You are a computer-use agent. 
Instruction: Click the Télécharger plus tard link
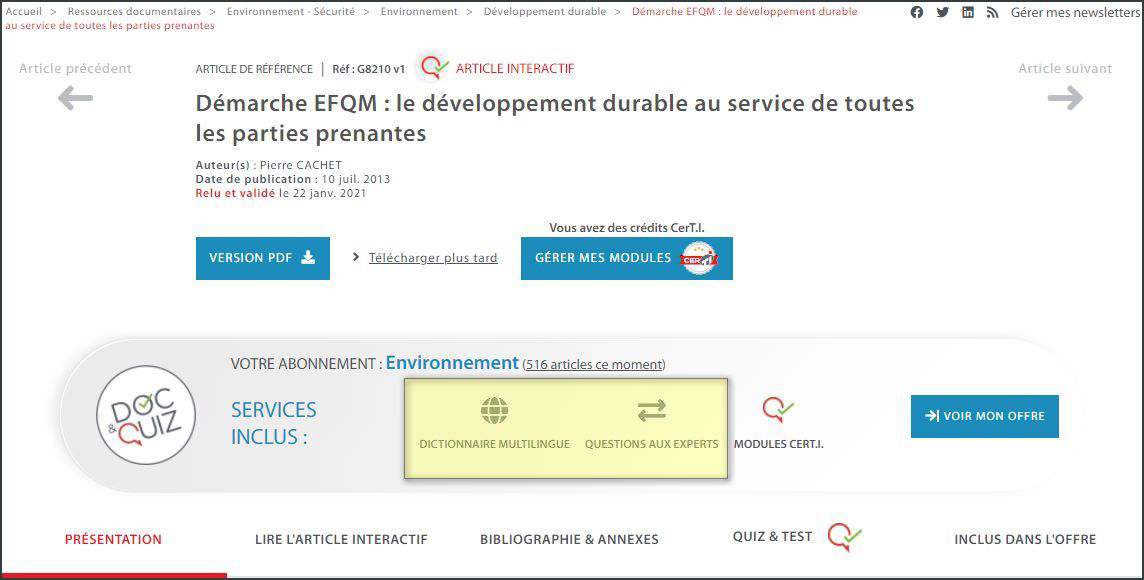(x=432, y=258)
